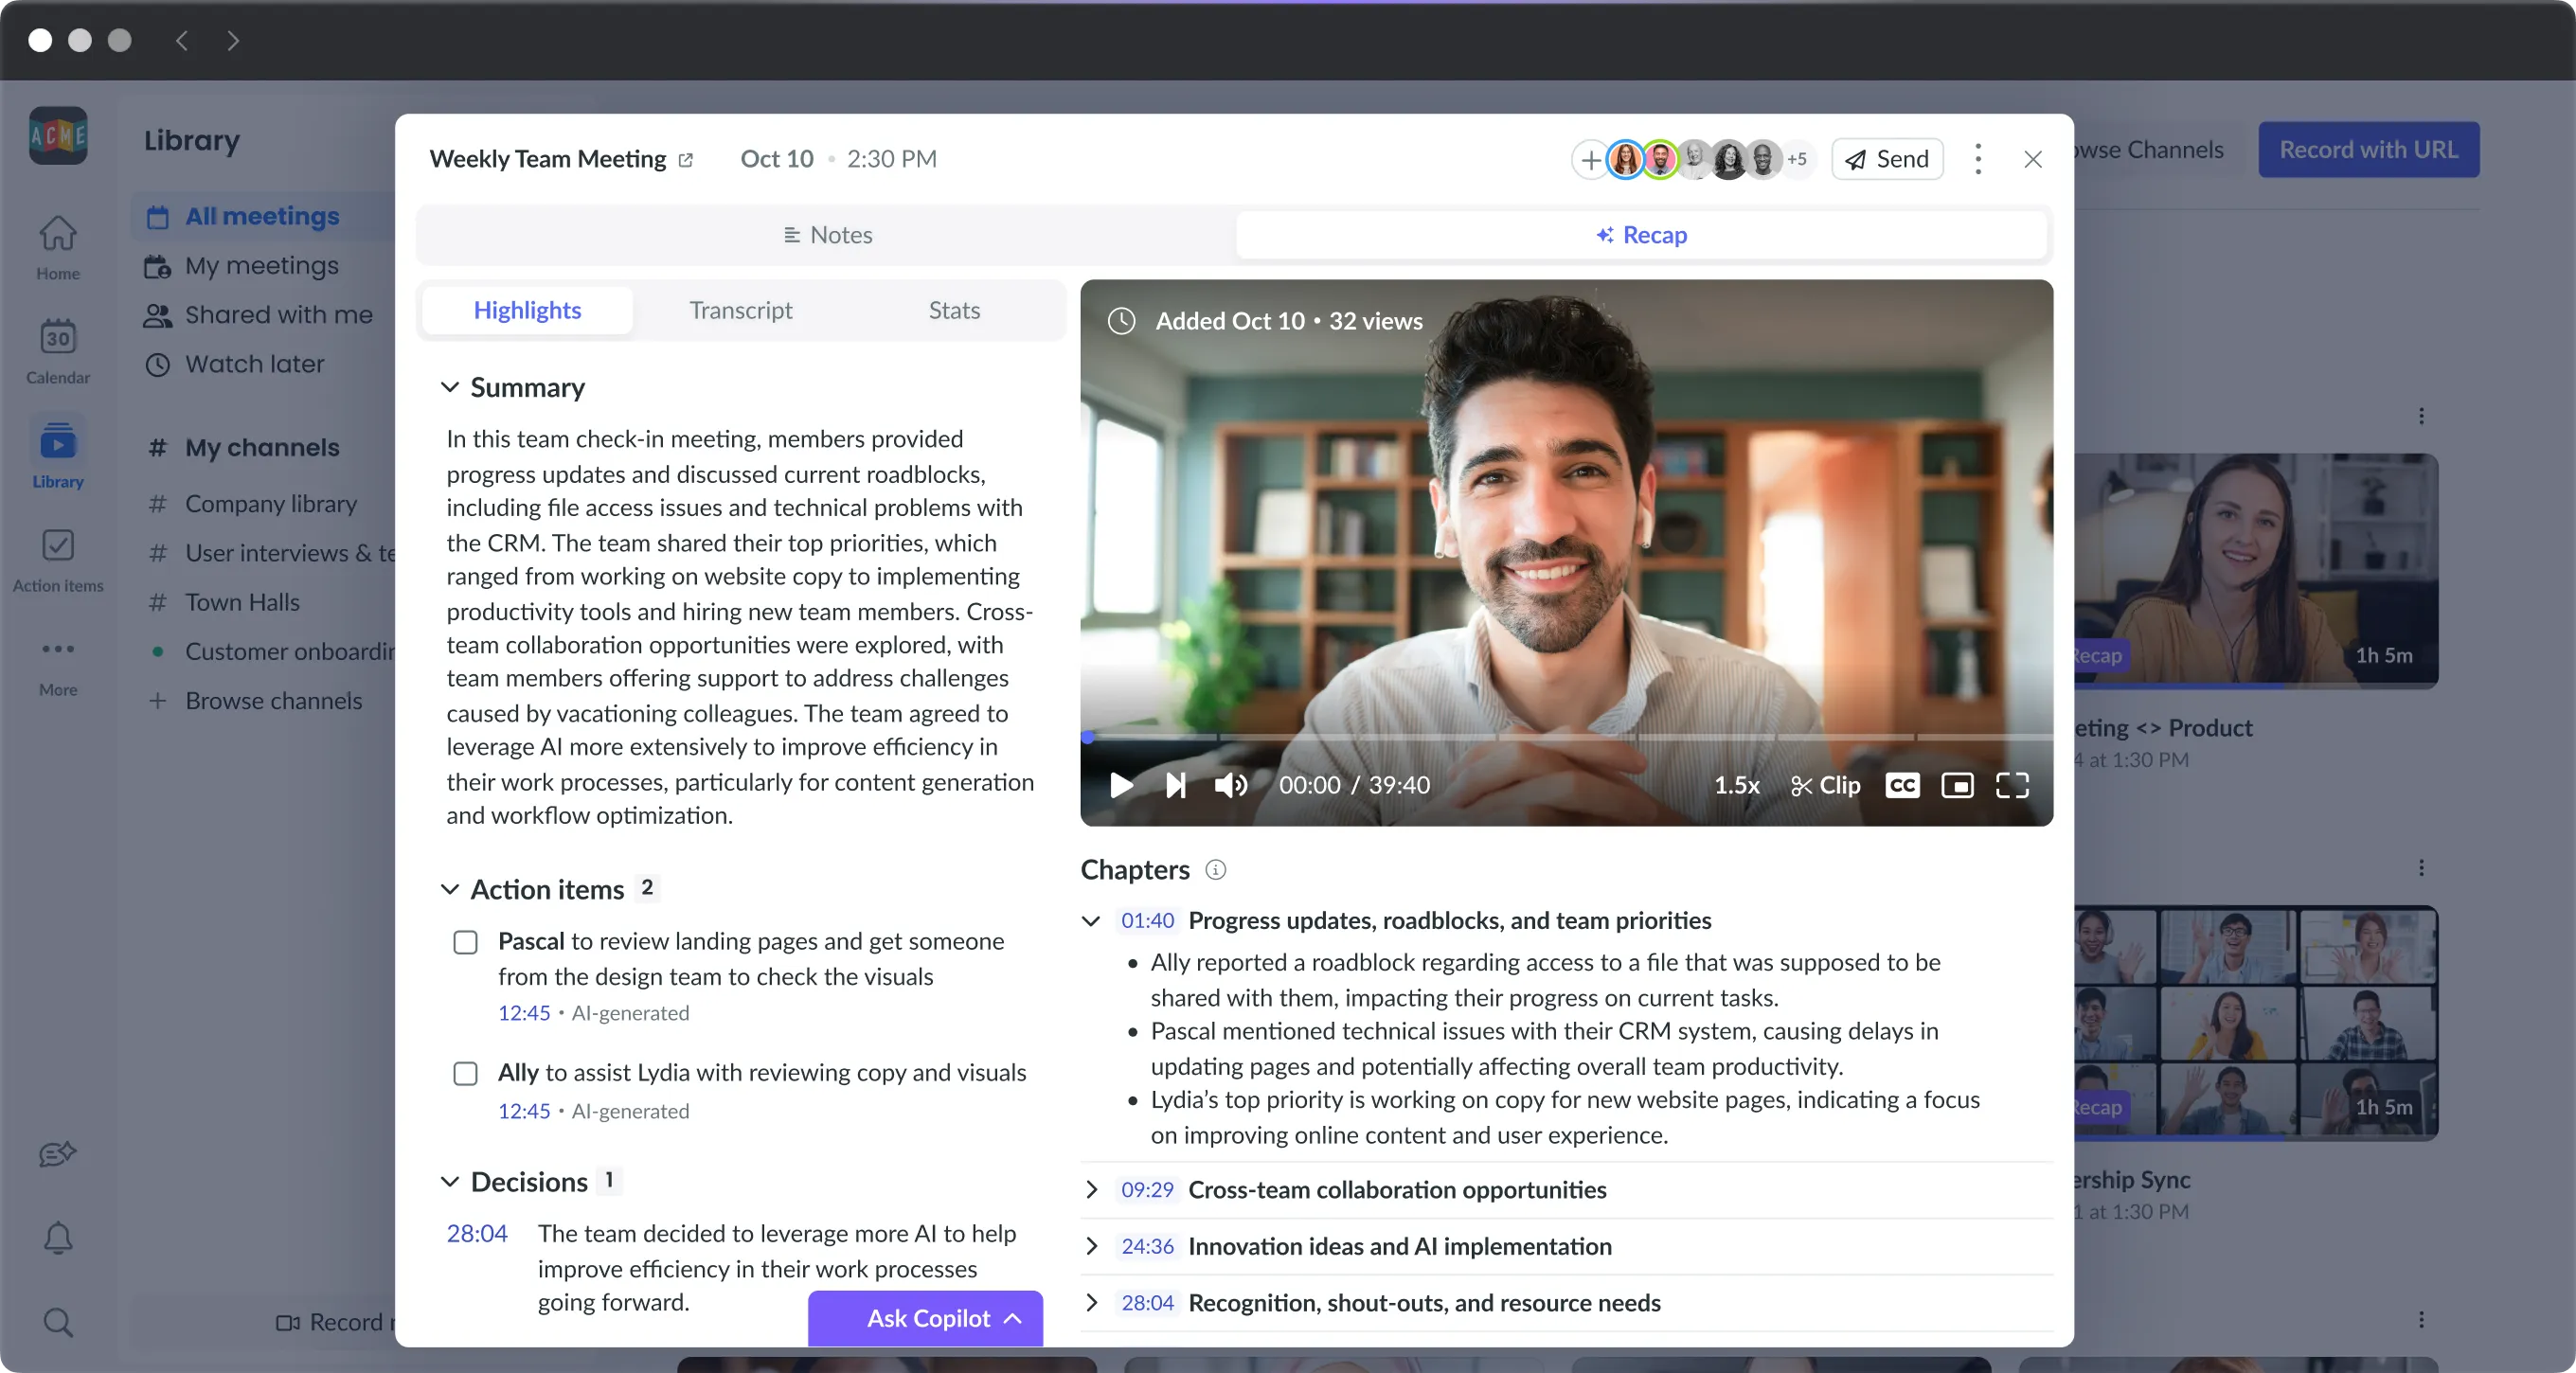The image size is (2576, 1373).
Task: Expand Cross-team collaboration opportunities chapter
Action: tap(1092, 1189)
